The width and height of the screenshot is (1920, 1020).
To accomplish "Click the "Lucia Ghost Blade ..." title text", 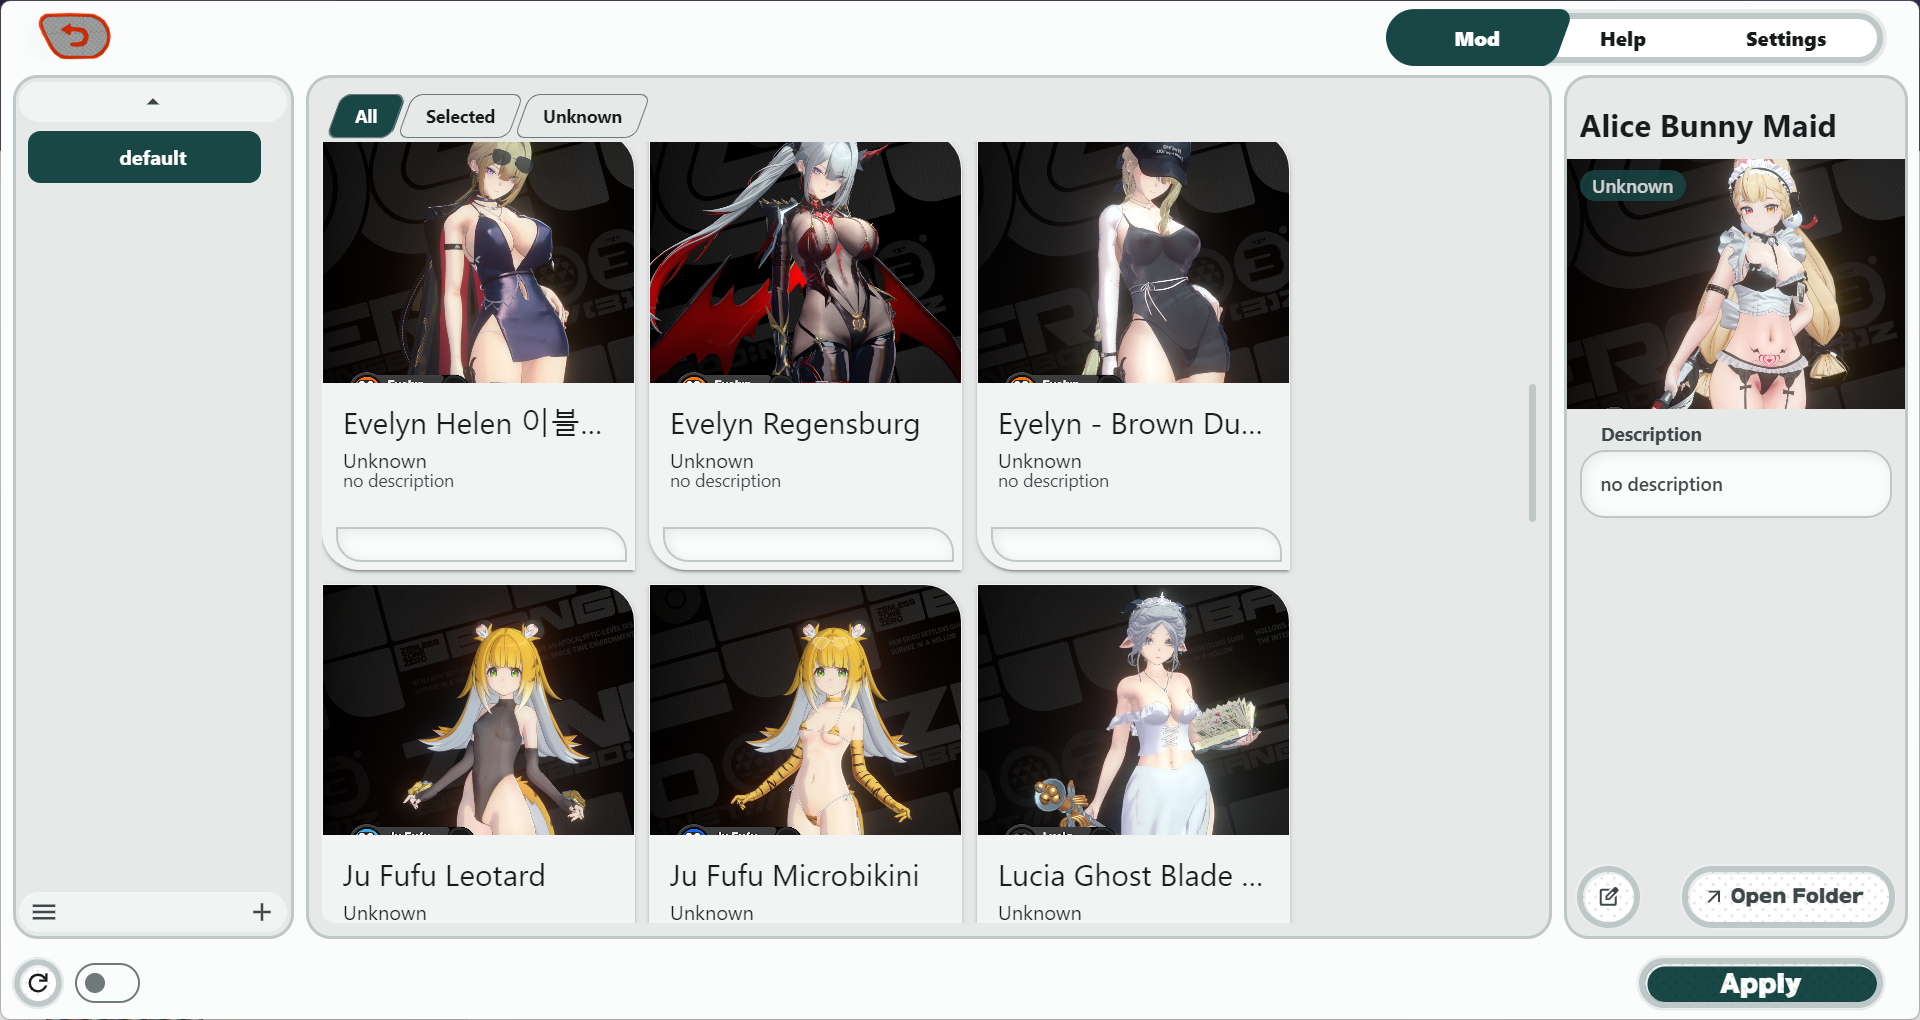I will (1130, 876).
